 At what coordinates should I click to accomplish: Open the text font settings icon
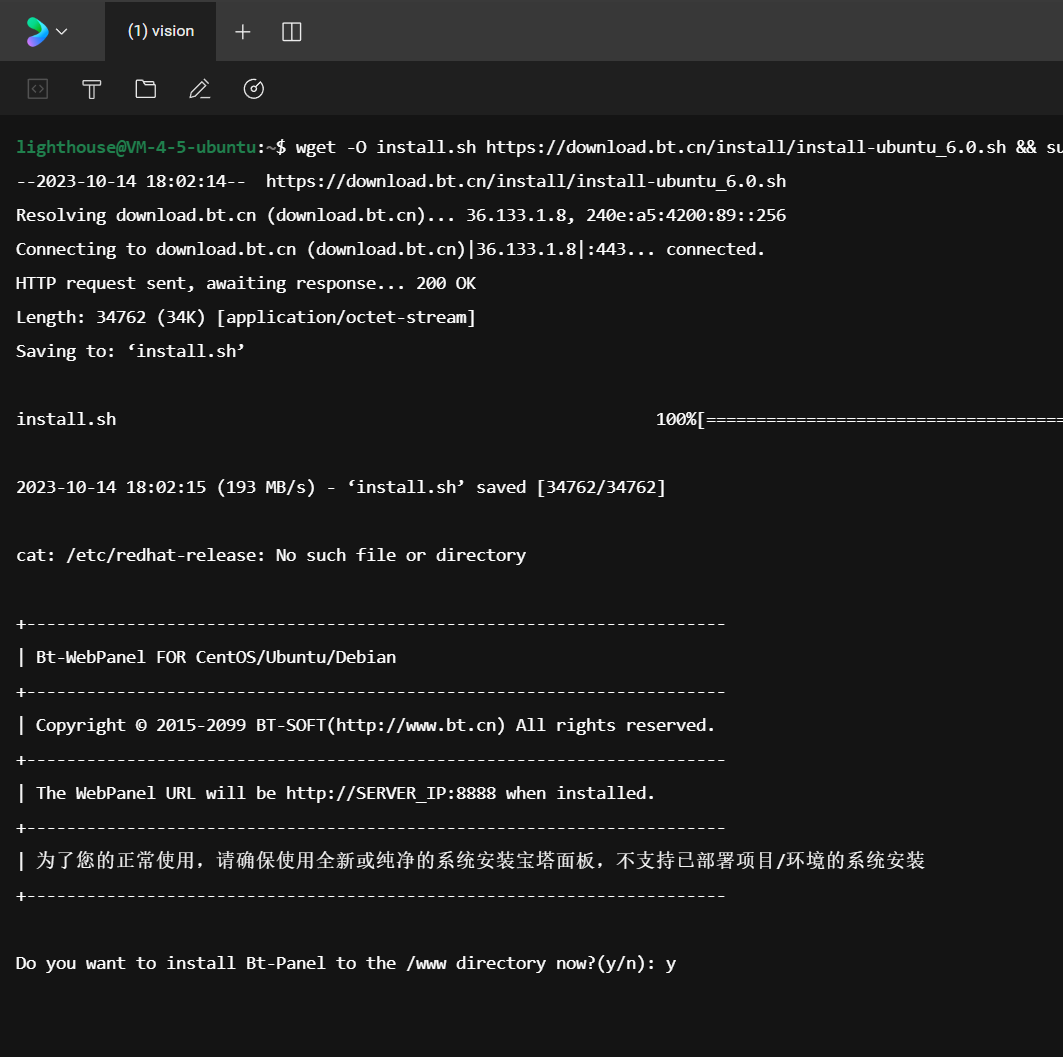pos(91,89)
